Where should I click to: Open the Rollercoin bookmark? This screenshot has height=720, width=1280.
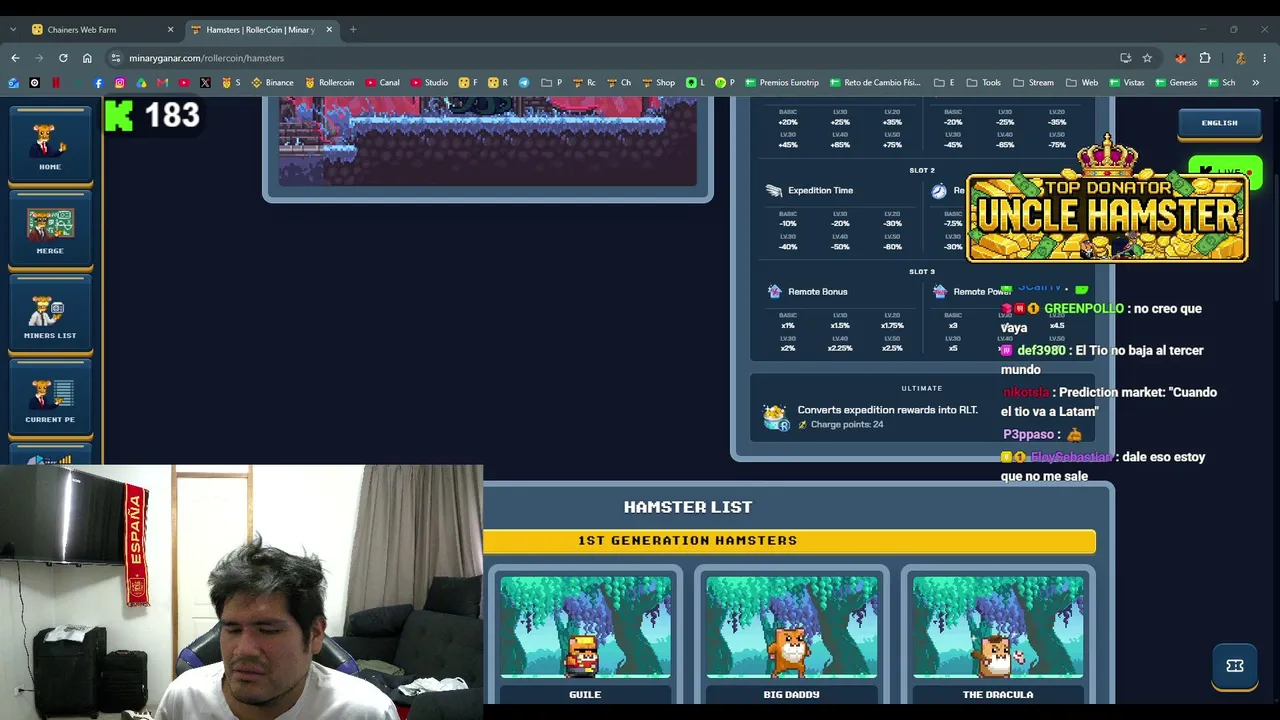pyautogui.click(x=330, y=82)
